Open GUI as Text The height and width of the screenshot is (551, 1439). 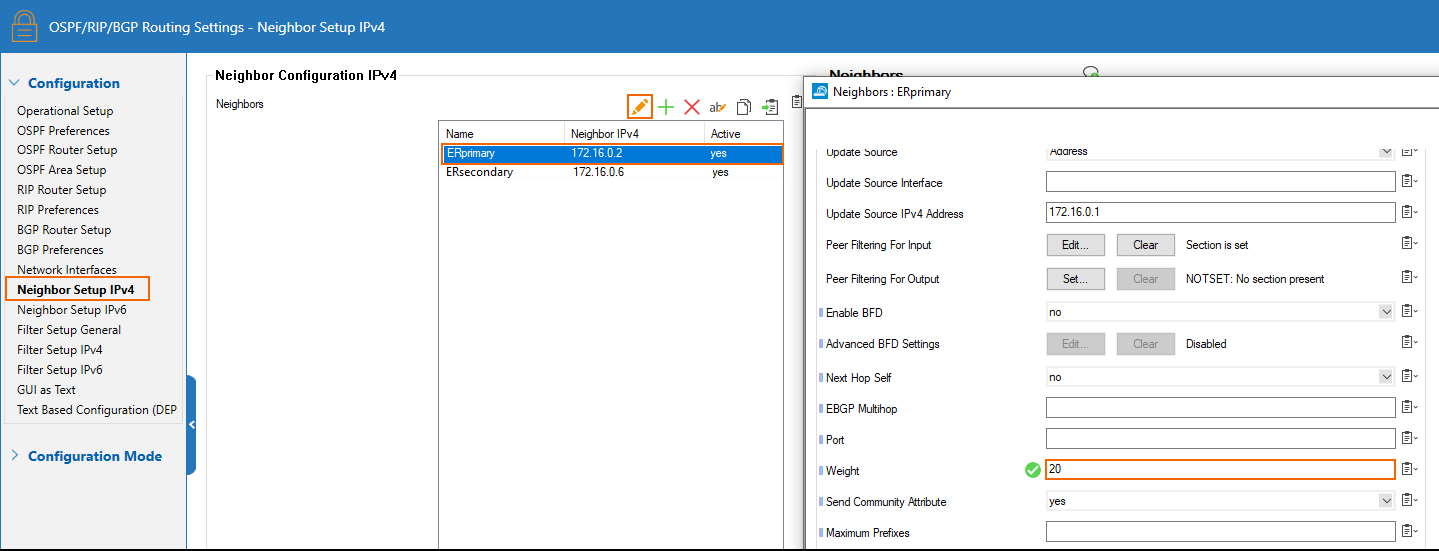[x=46, y=390]
